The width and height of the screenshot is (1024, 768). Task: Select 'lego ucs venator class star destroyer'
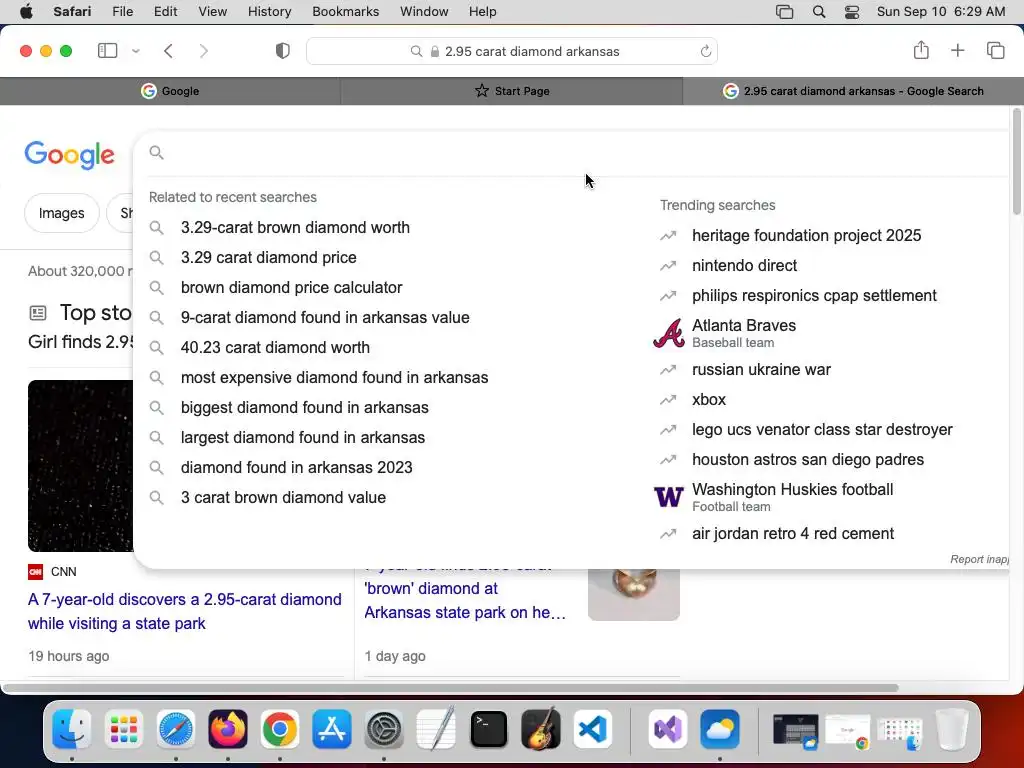pyautogui.click(x=822, y=430)
